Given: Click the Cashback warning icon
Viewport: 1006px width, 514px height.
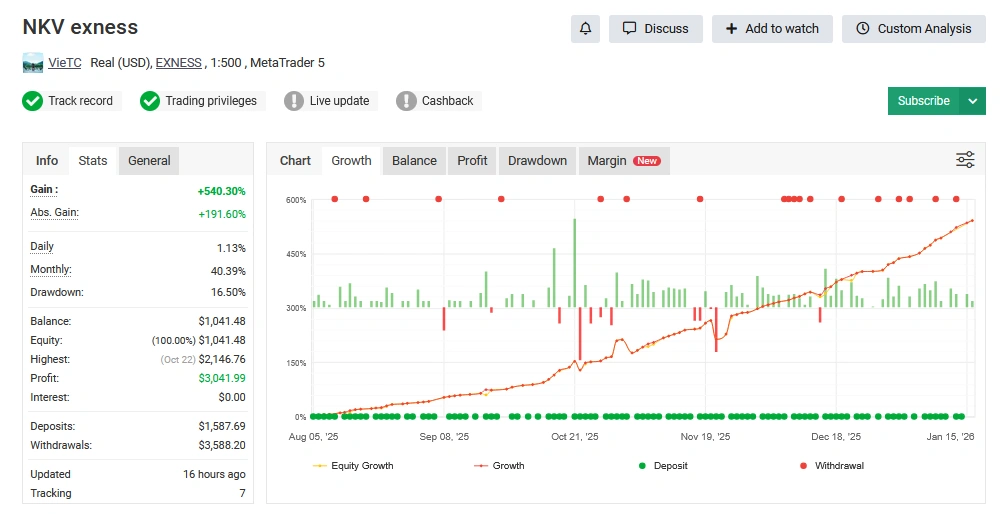Looking at the screenshot, I should (x=406, y=101).
